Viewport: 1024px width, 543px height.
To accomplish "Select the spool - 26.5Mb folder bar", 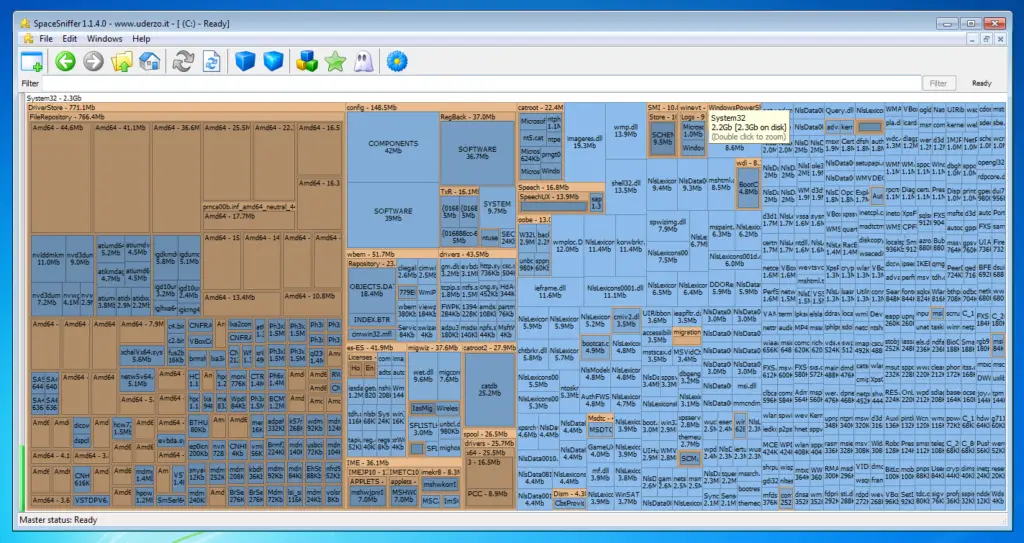I will click(489, 434).
